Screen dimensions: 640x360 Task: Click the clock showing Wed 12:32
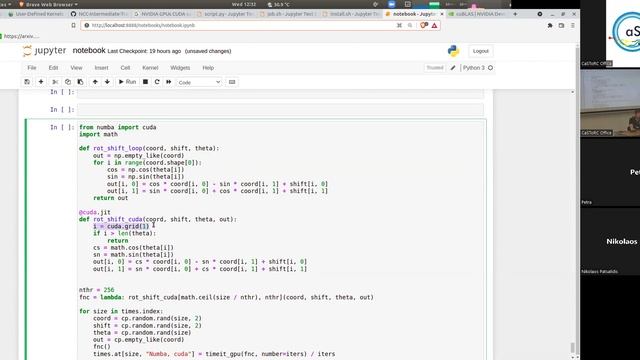pyautogui.click(x=244, y=4)
